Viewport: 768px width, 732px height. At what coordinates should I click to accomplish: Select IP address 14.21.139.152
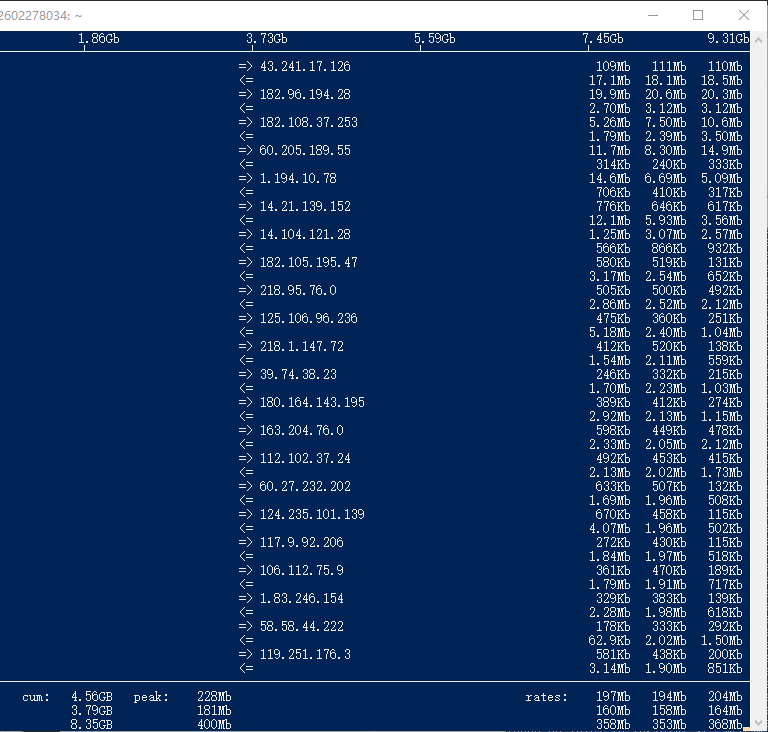point(305,206)
